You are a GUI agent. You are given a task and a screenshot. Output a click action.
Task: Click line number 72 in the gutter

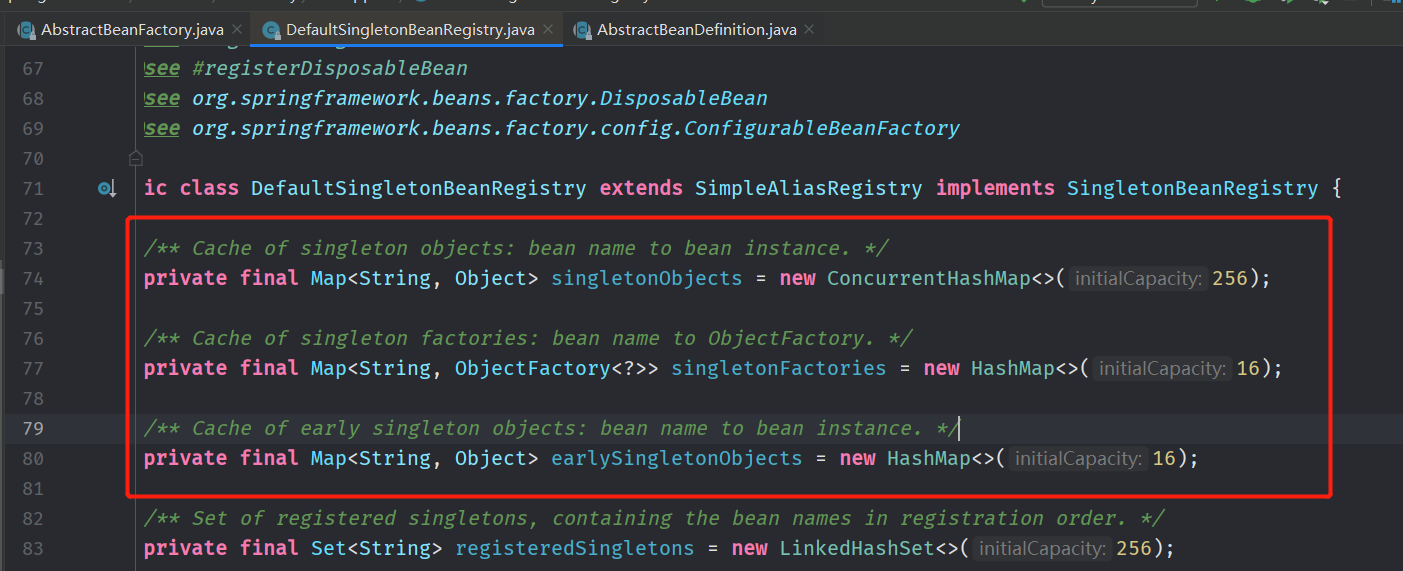coord(32,218)
